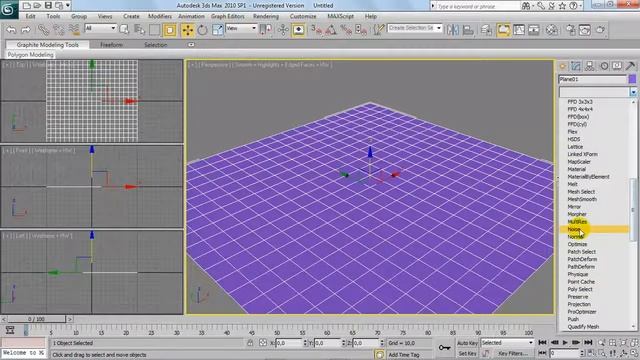Click the Plane01 object name field
Screen dimensions: 640x360
pyautogui.click(x=592, y=79)
